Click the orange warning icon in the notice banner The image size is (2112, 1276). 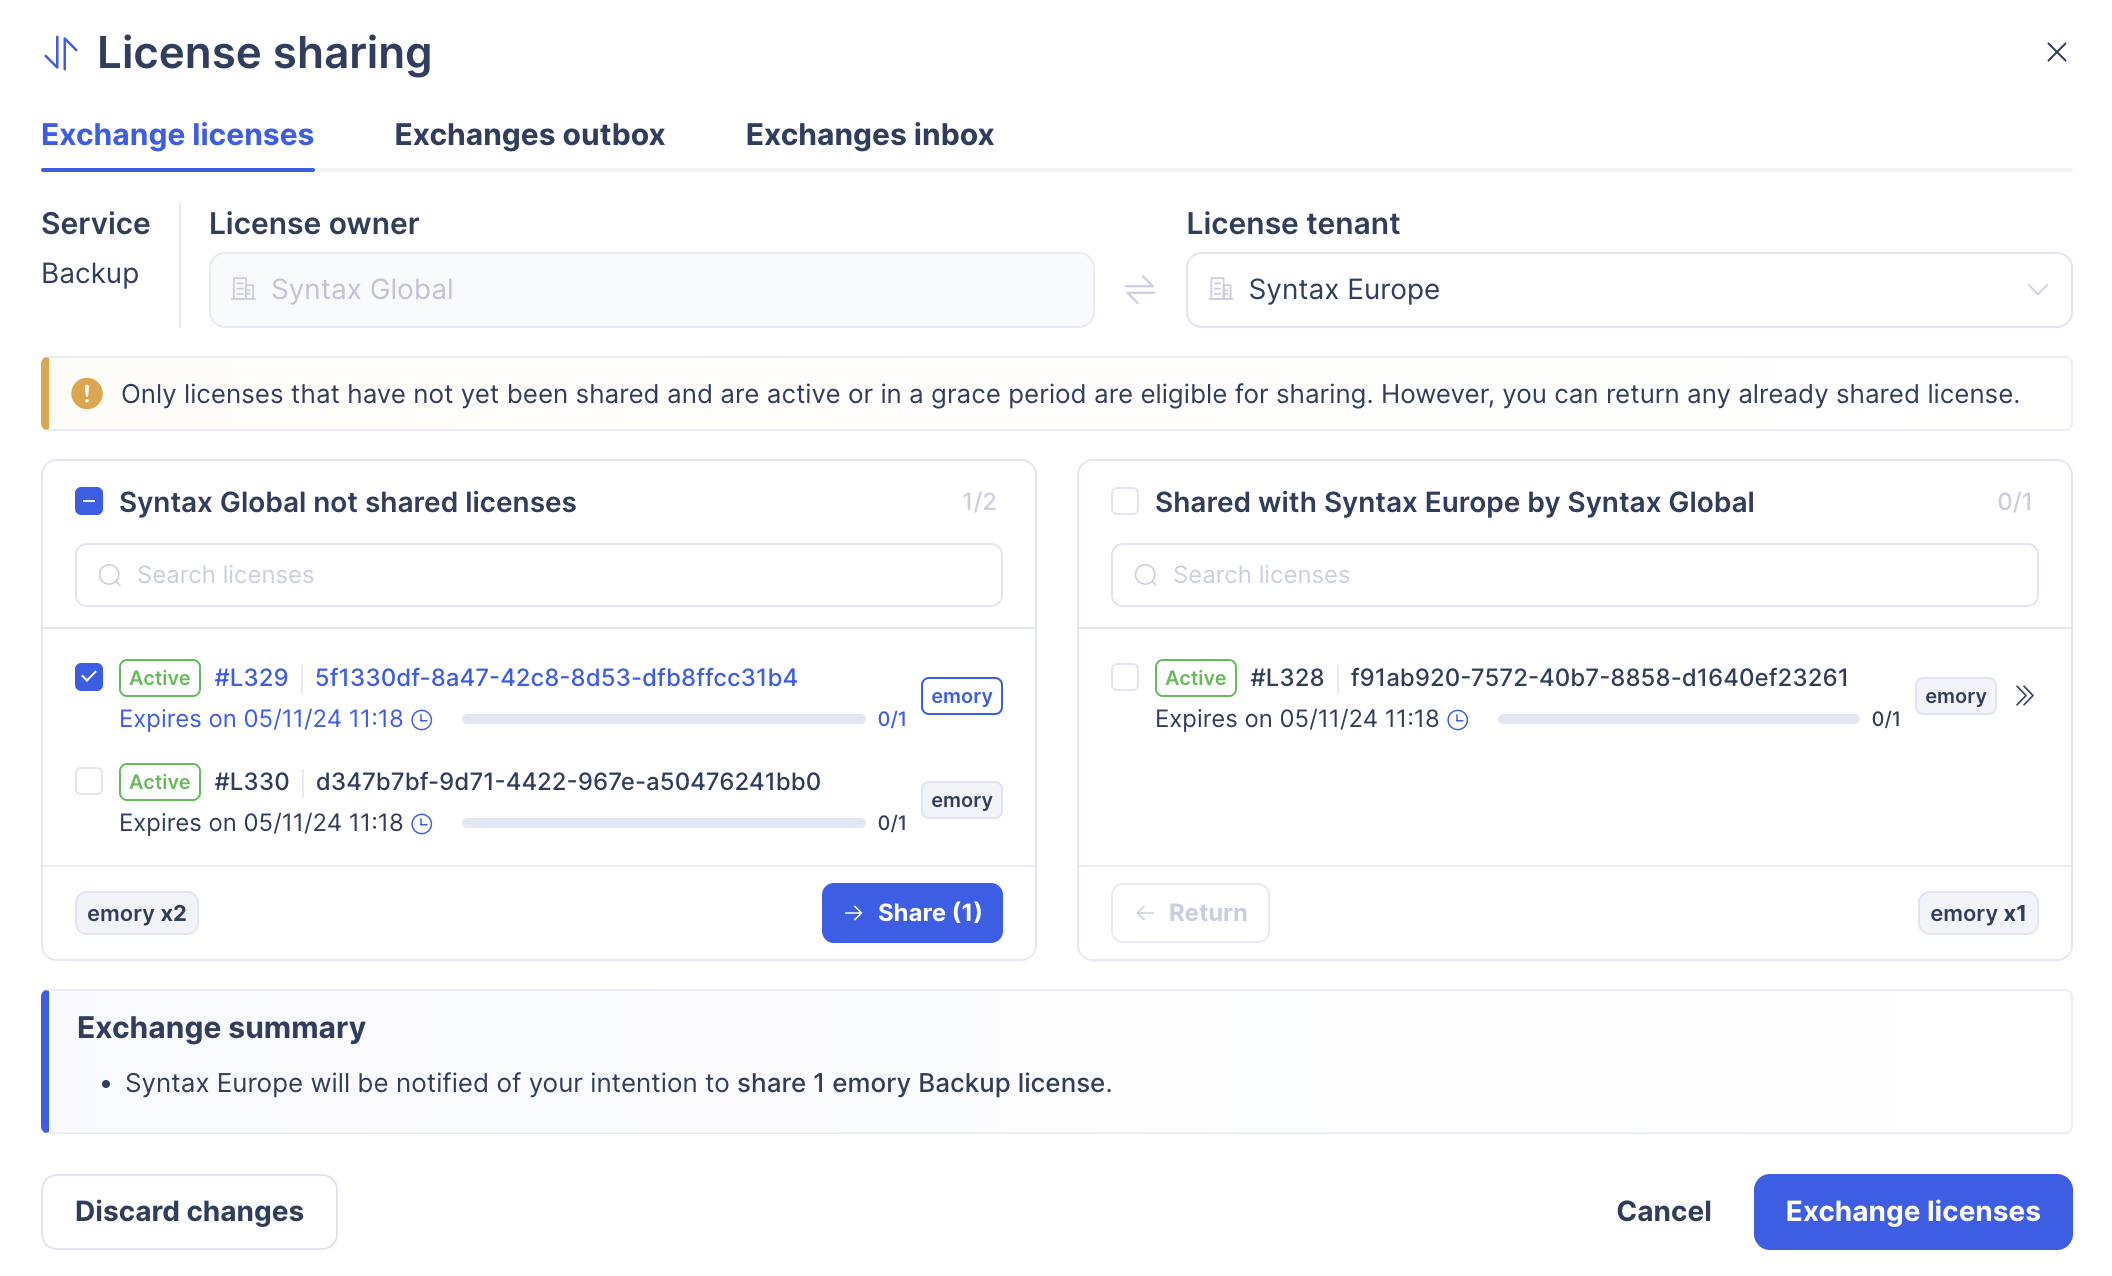(x=87, y=394)
